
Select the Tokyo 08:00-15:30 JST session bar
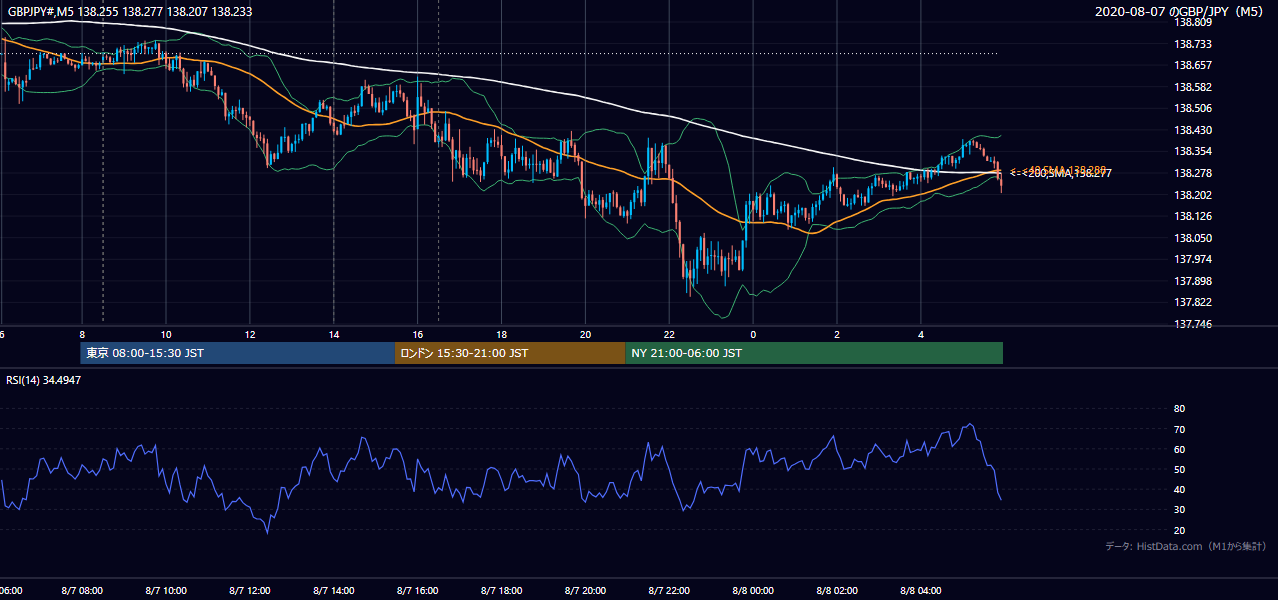pyautogui.click(x=238, y=353)
